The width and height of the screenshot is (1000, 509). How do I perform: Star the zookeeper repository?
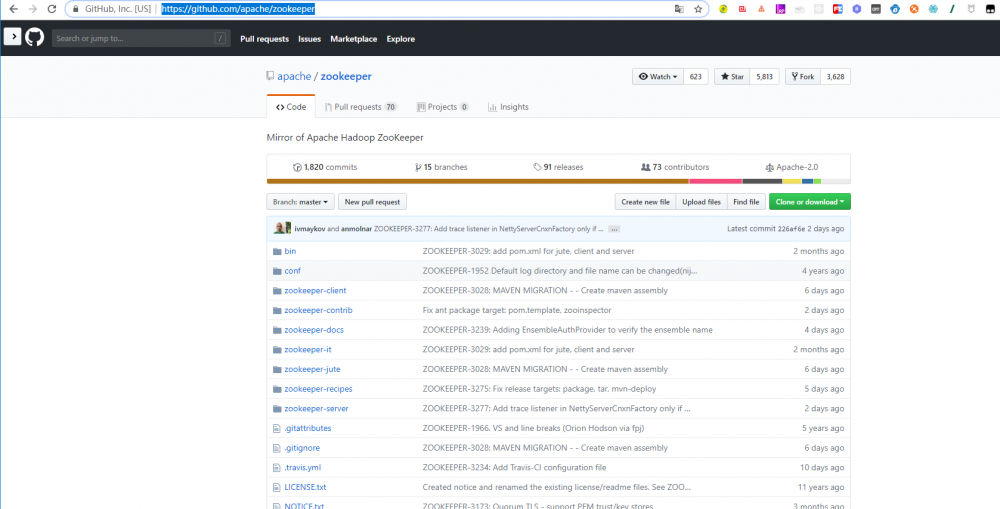pyautogui.click(x=732, y=77)
